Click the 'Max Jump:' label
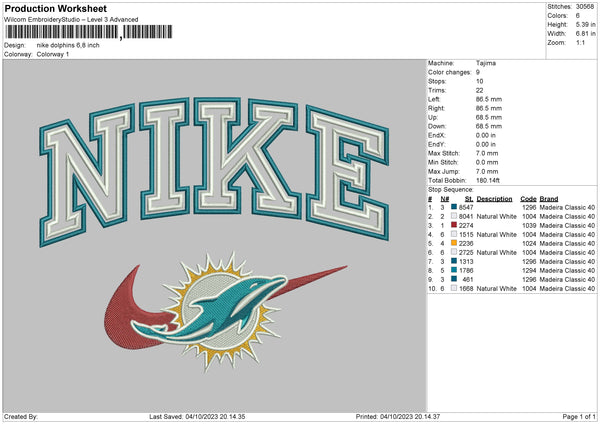600x424 pixels. [443, 171]
